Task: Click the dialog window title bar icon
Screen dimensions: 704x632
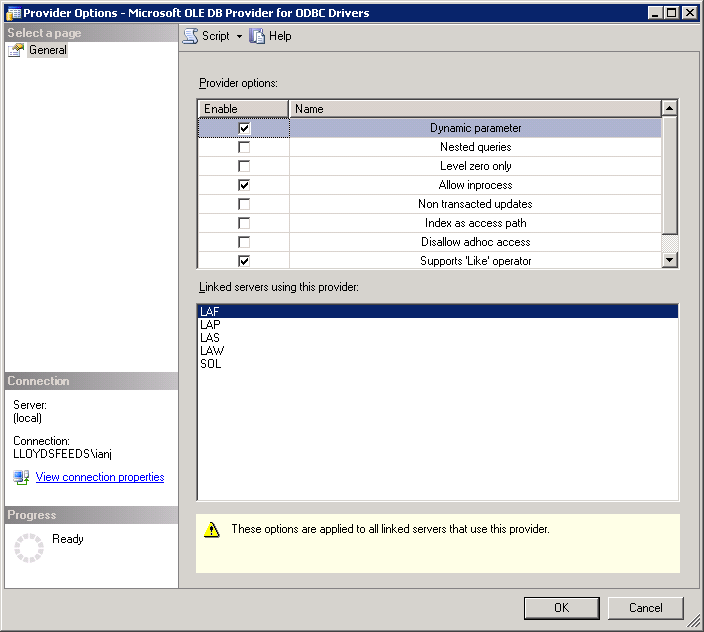Action: coord(12,12)
